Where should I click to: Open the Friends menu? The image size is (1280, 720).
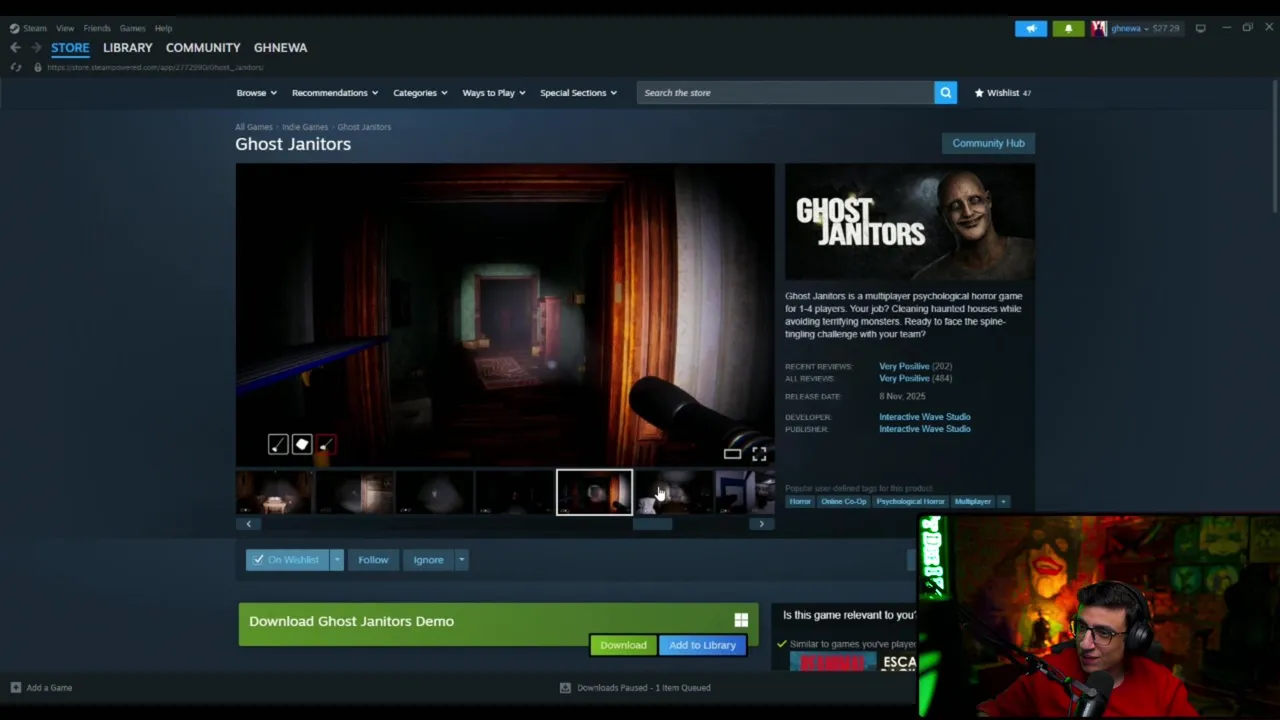pos(97,28)
